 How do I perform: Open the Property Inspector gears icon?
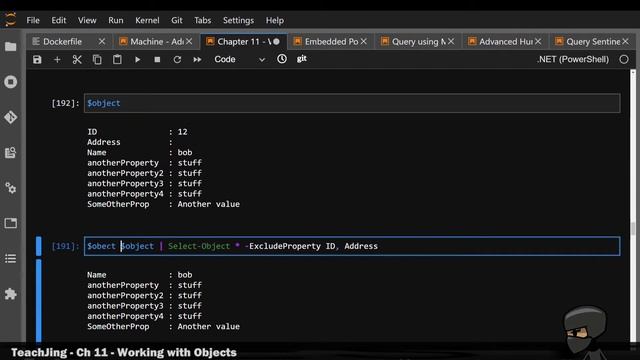pos(11,188)
